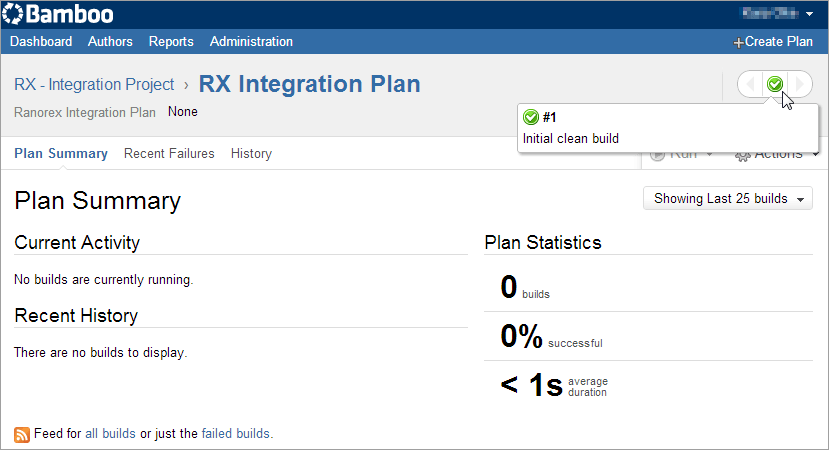Click the Create Plan button
The width and height of the screenshot is (829, 450).
tap(773, 42)
